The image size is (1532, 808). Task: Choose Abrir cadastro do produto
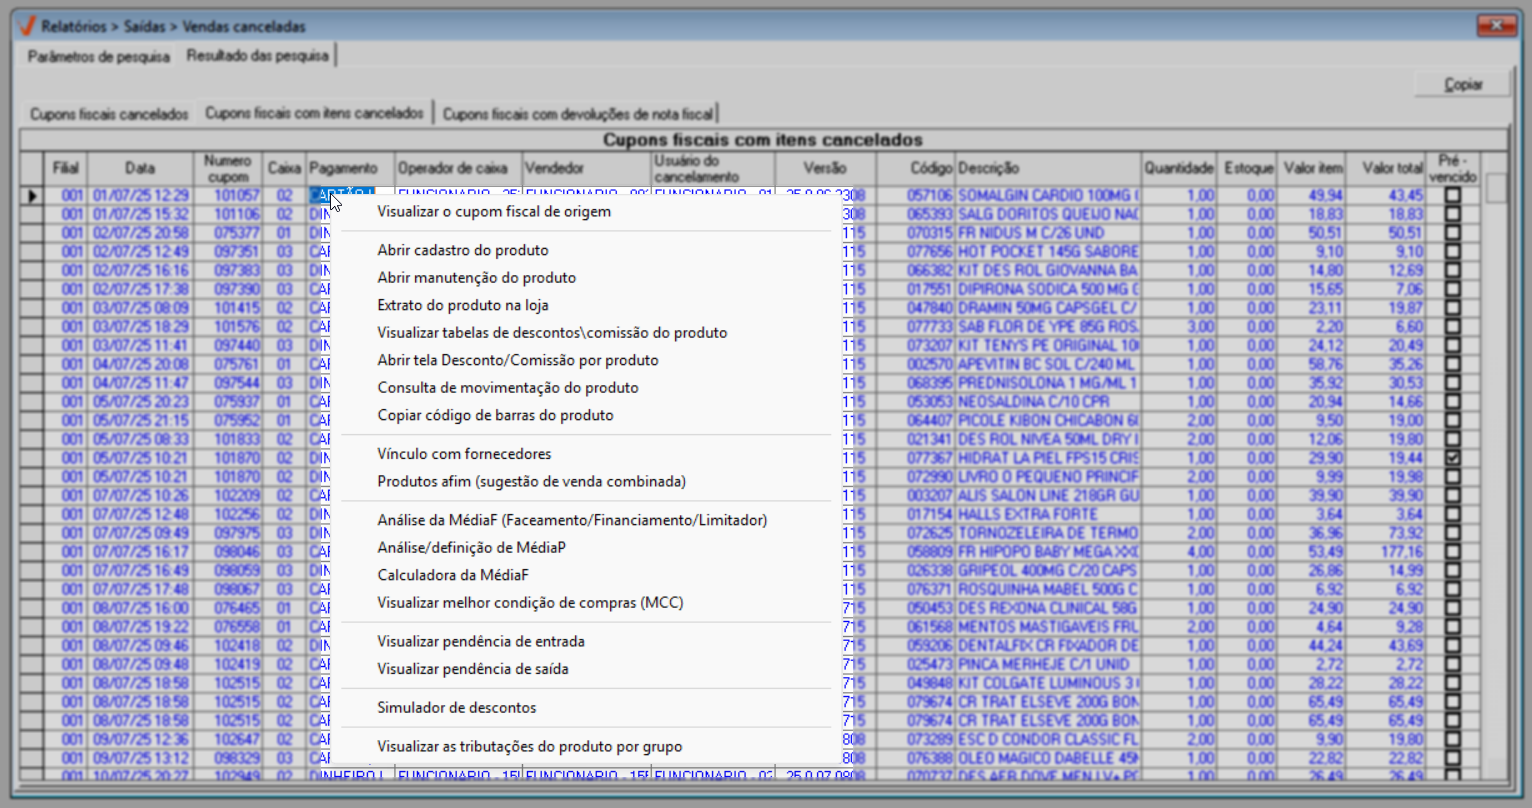click(463, 251)
